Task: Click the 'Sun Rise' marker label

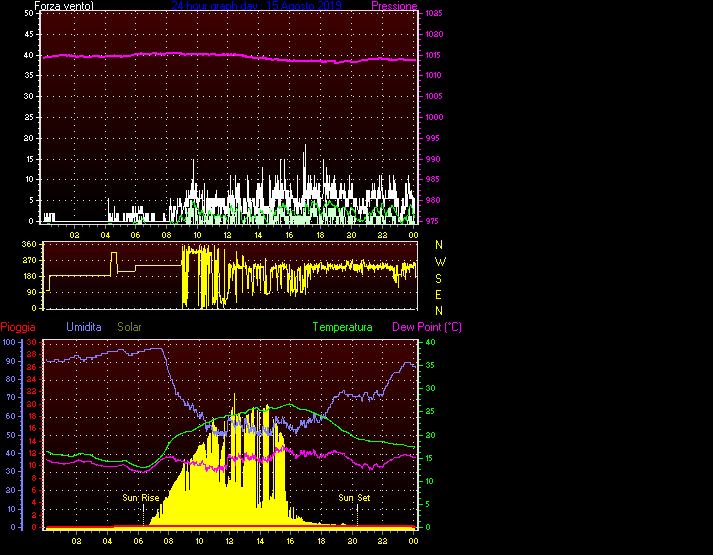Action: click(x=141, y=498)
